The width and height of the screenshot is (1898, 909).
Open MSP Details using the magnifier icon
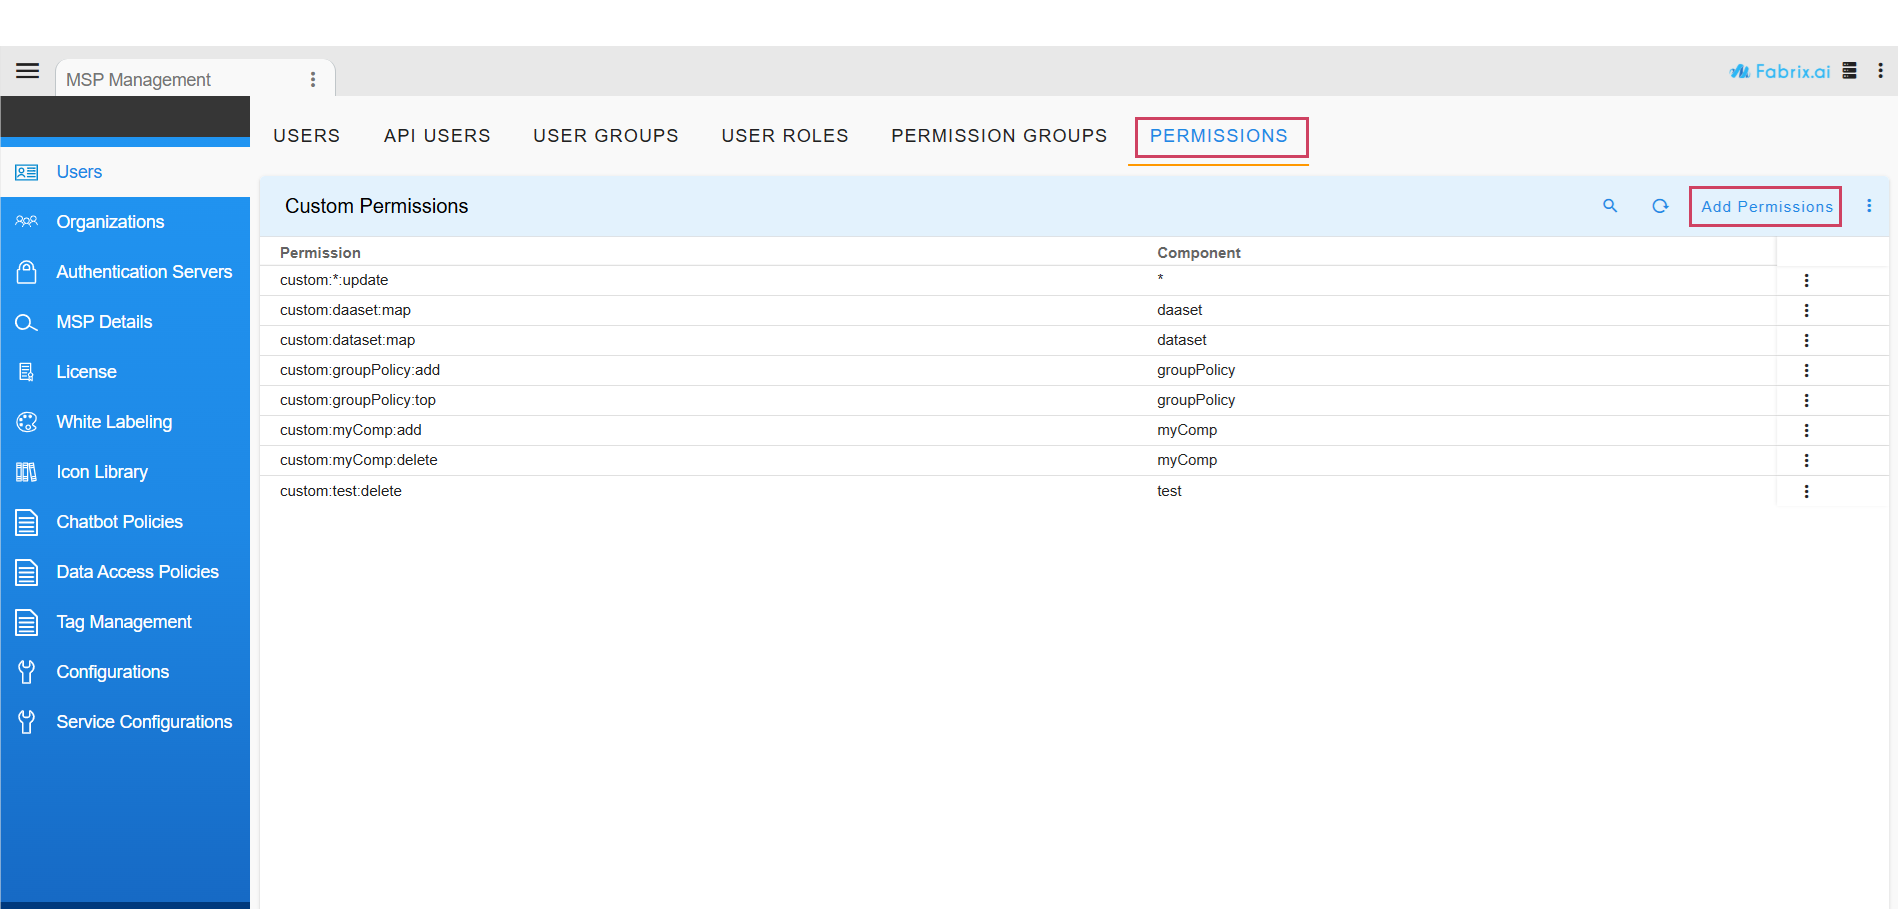[x=26, y=321]
